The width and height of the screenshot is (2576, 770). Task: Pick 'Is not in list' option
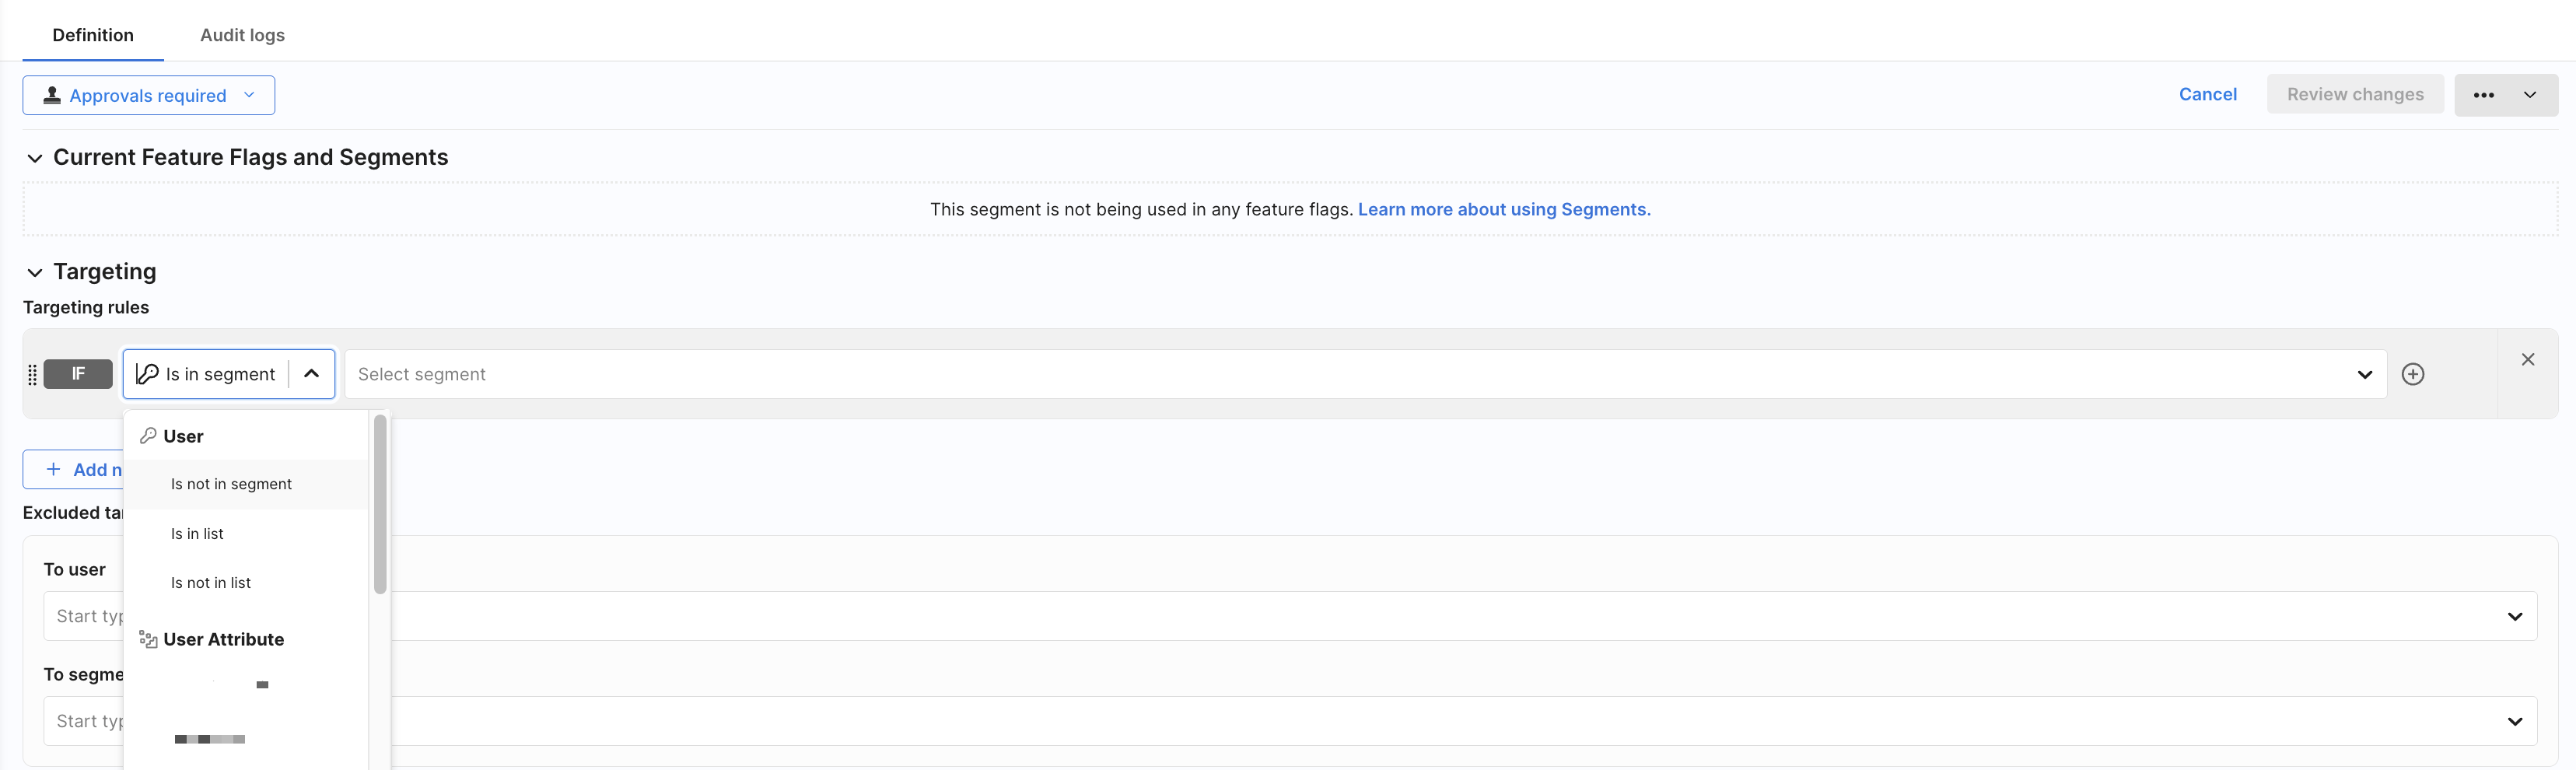tap(211, 583)
